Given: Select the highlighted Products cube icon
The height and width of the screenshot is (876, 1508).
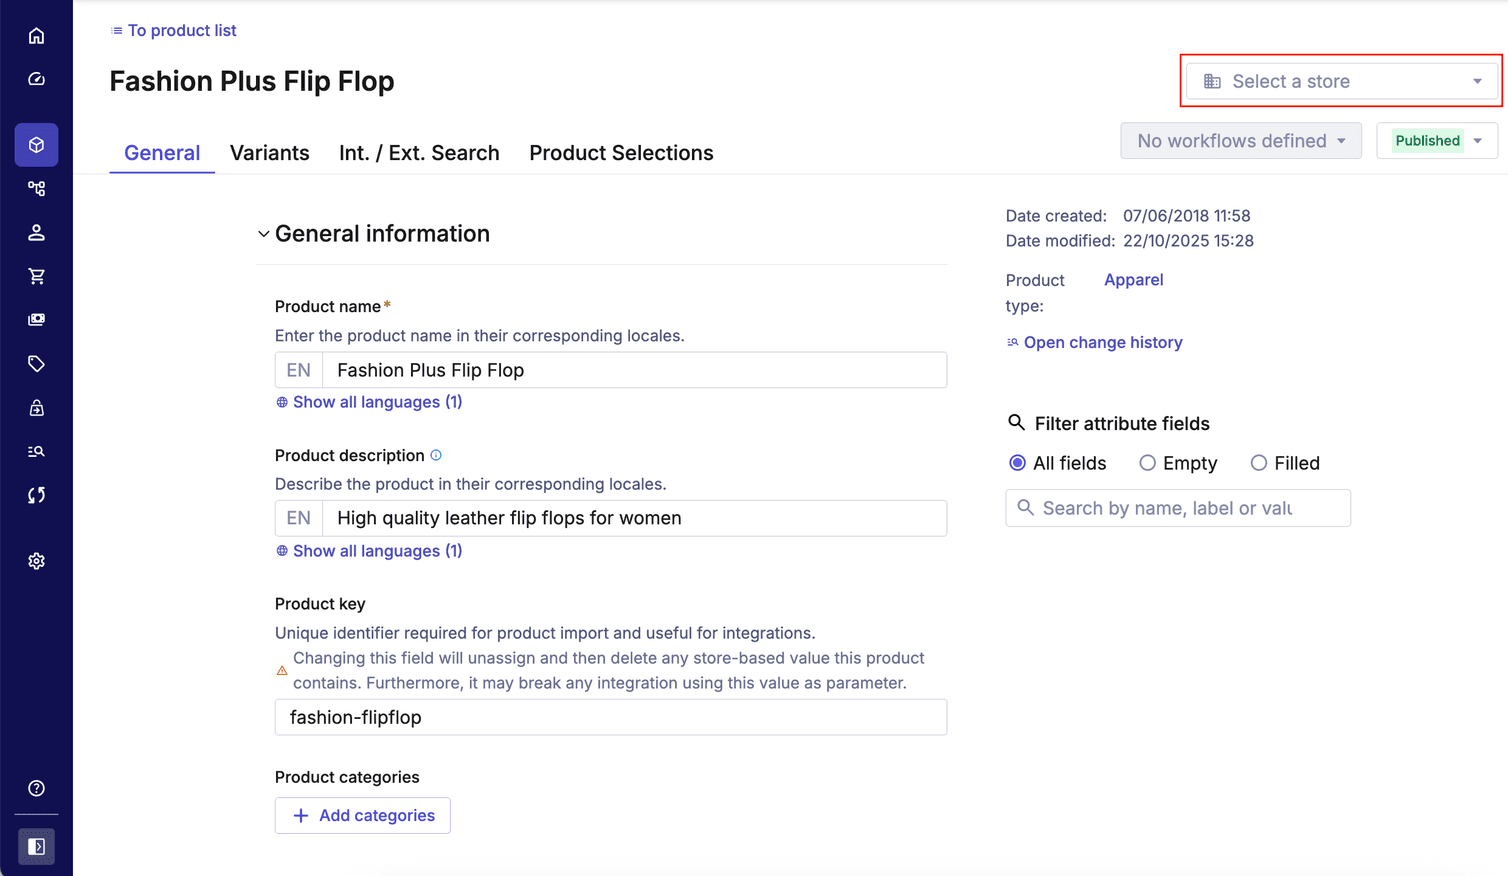Looking at the screenshot, I should click(x=36, y=144).
